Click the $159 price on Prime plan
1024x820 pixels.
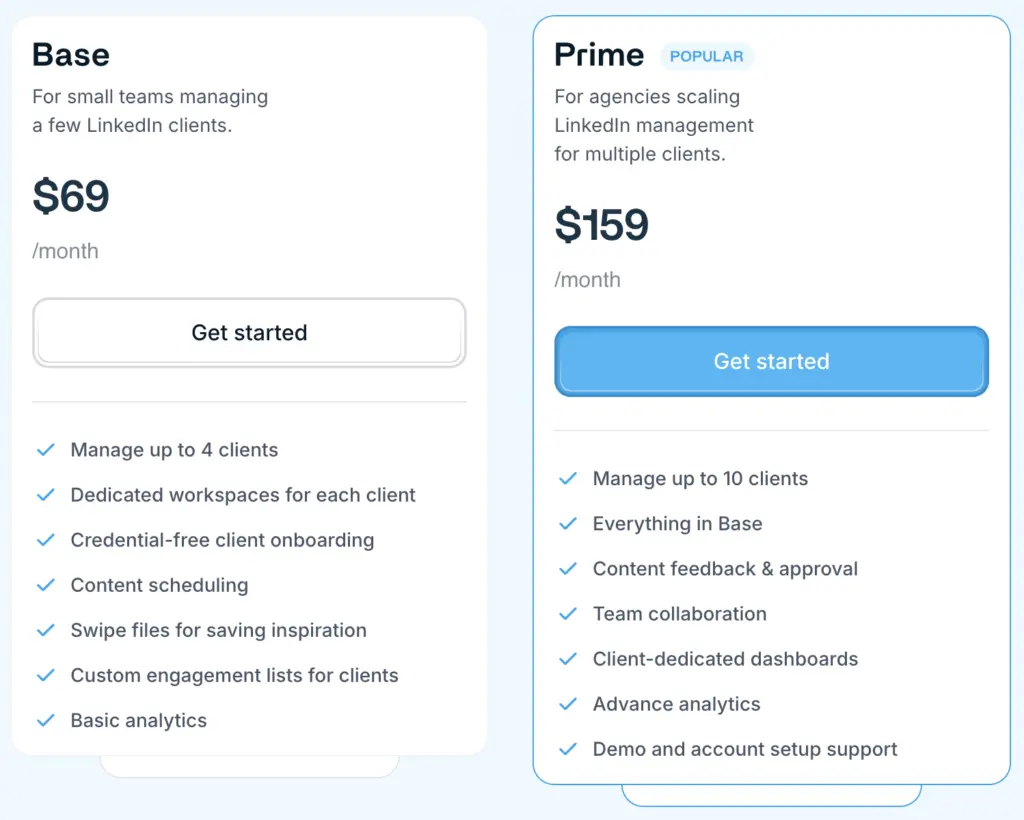coord(602,225)
